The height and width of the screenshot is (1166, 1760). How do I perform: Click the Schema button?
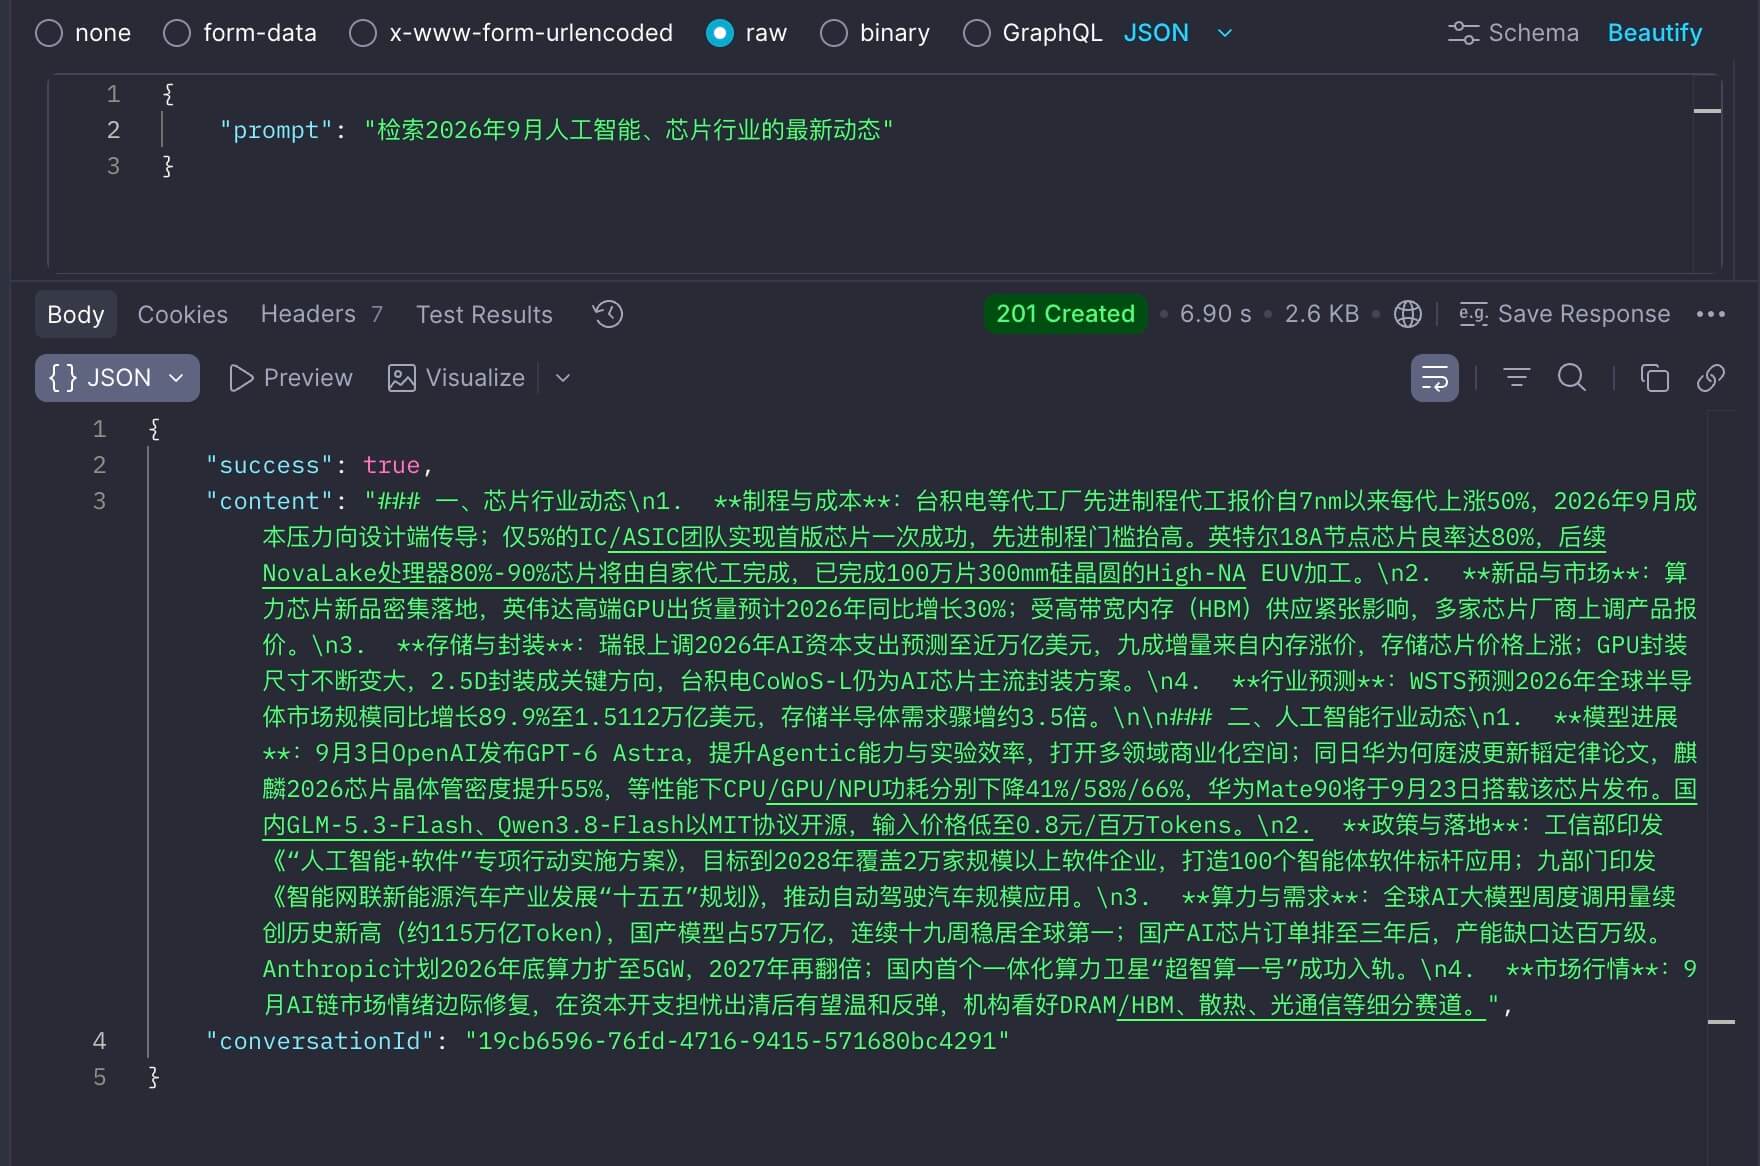click(x=1513, y=33)
